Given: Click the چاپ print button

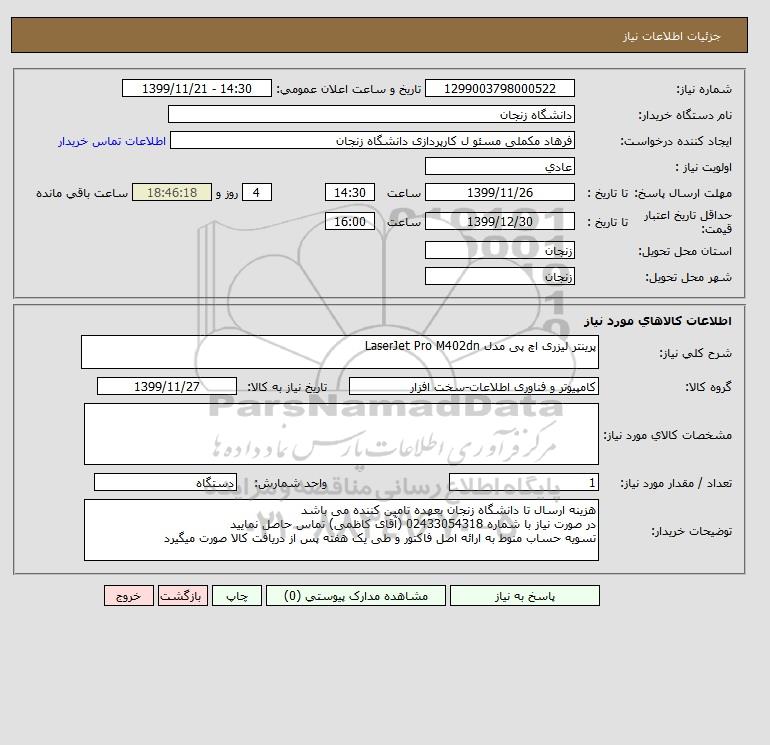Looking at the screenshot, I should 237,596.
